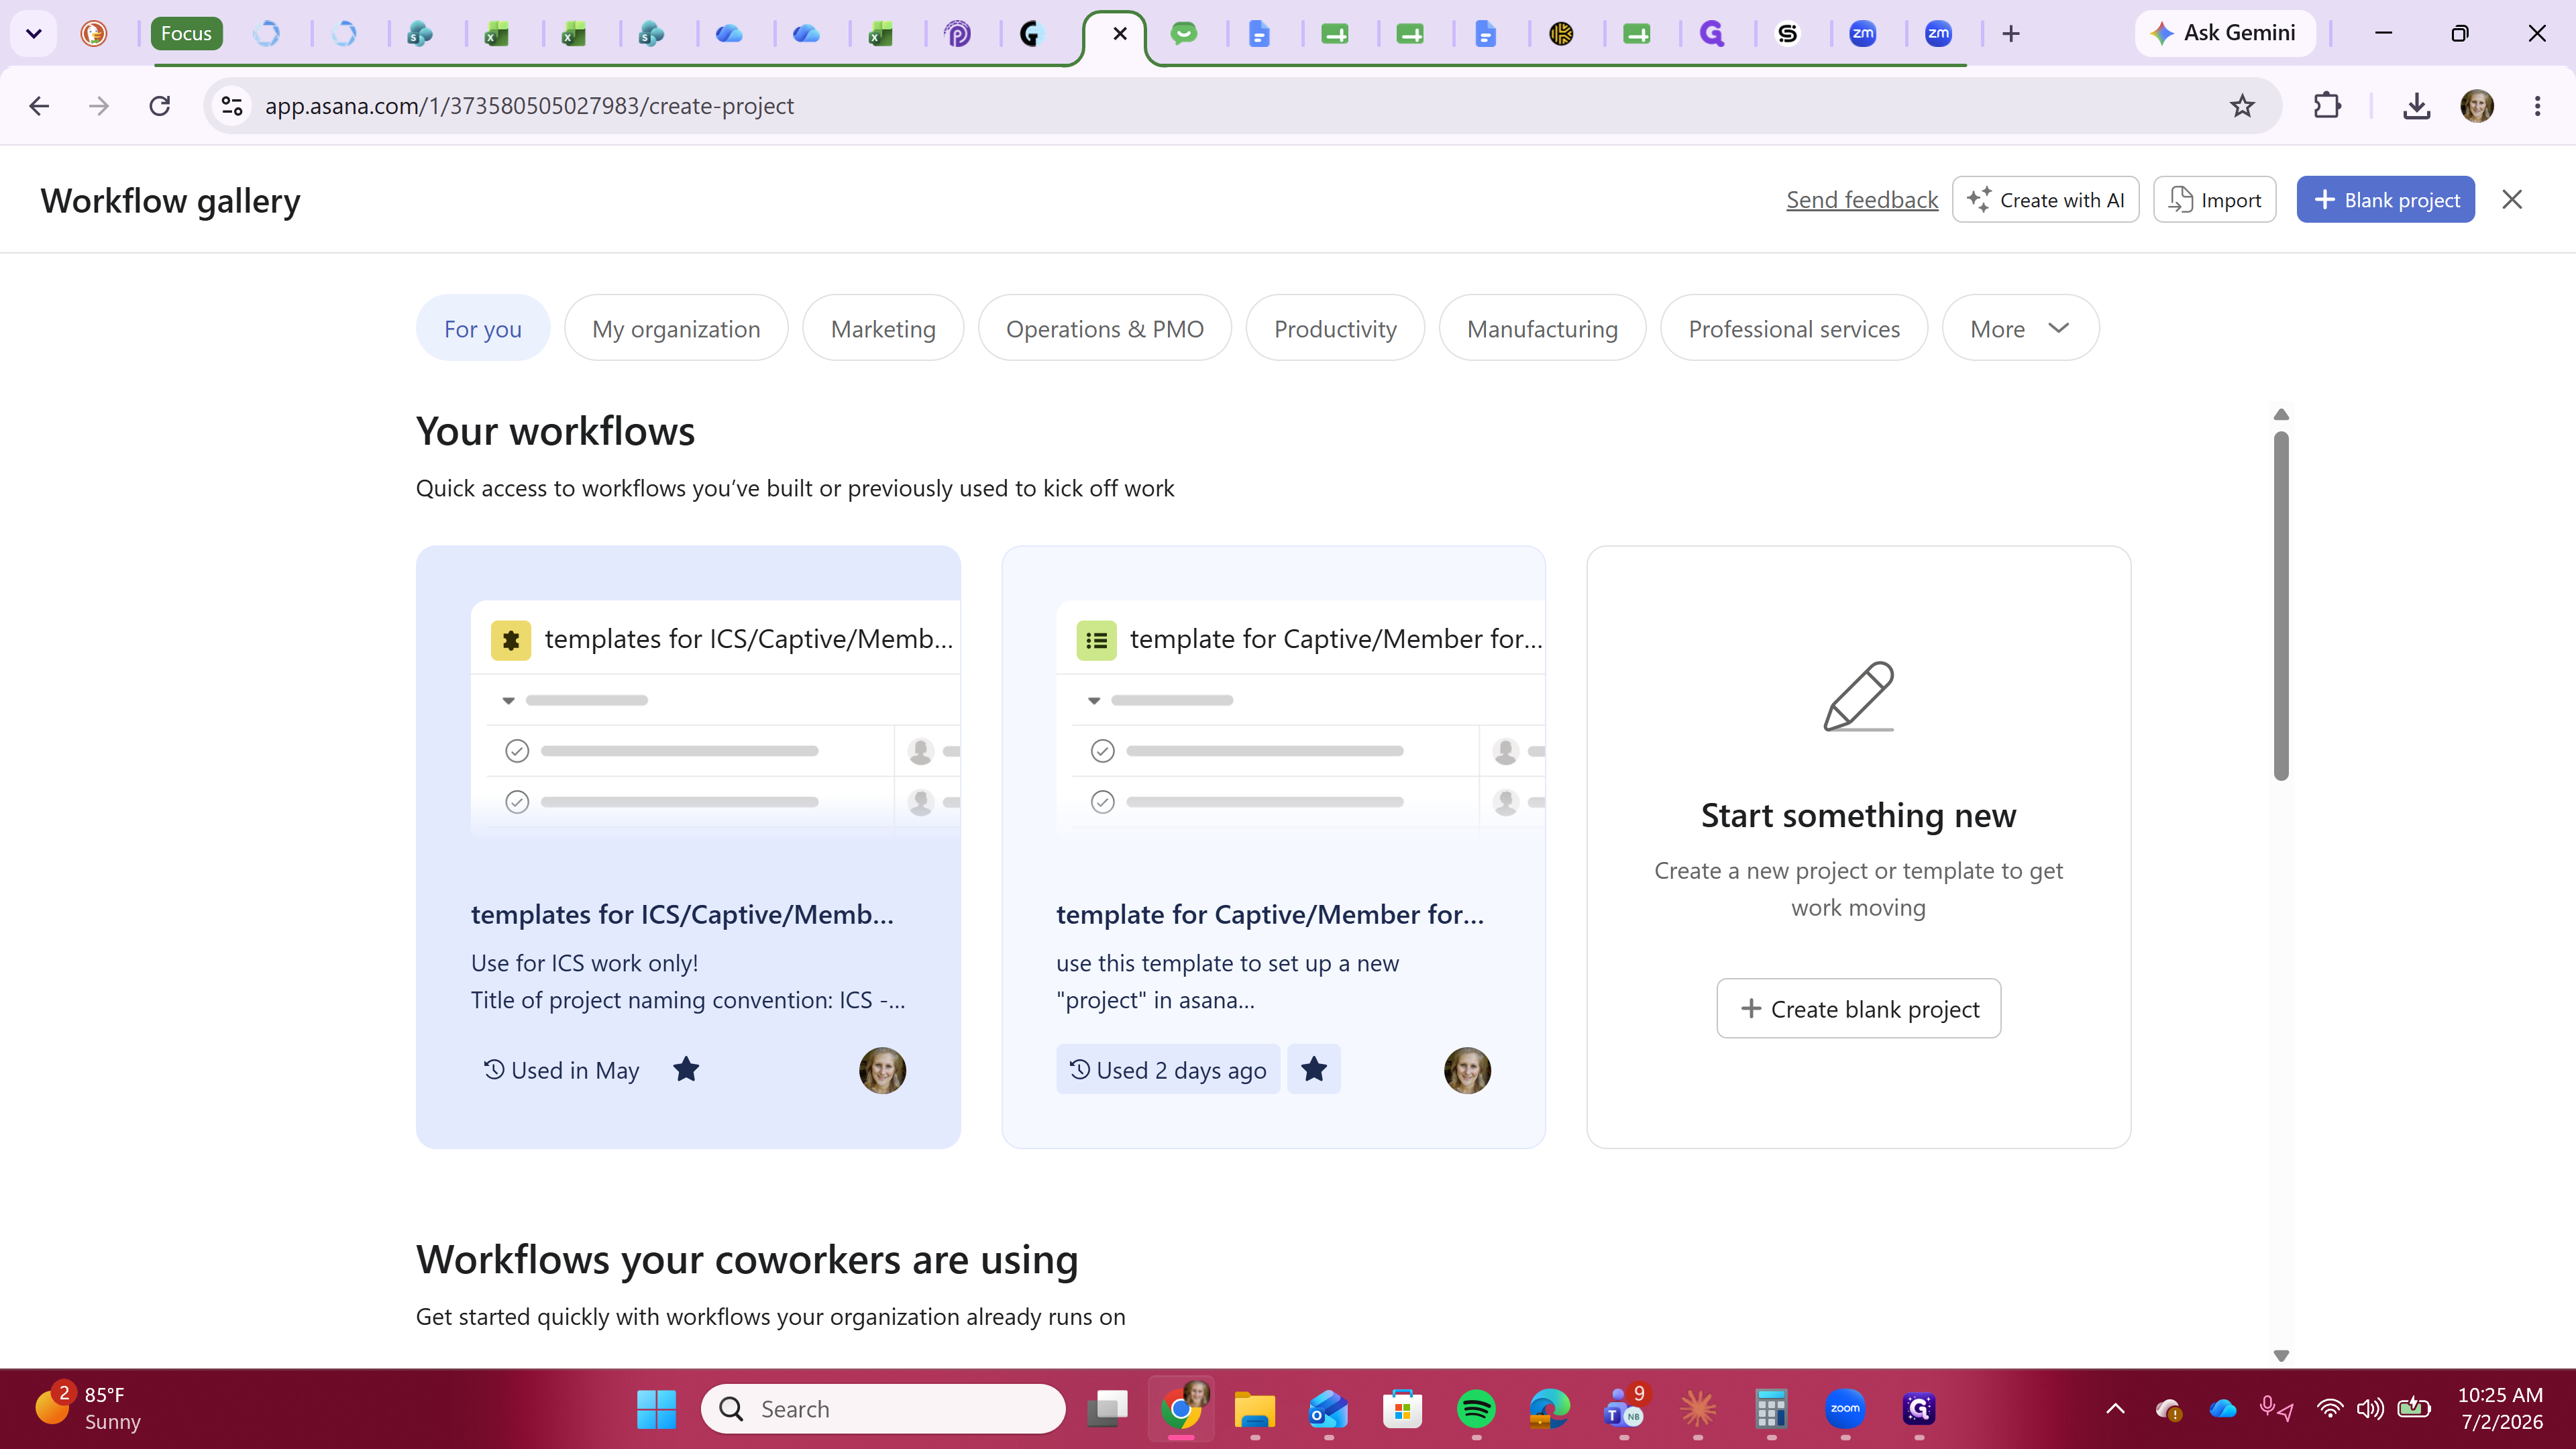Open the Send feedback link
Viewport: 2576px width, 1449px height.
(1862, 200)
